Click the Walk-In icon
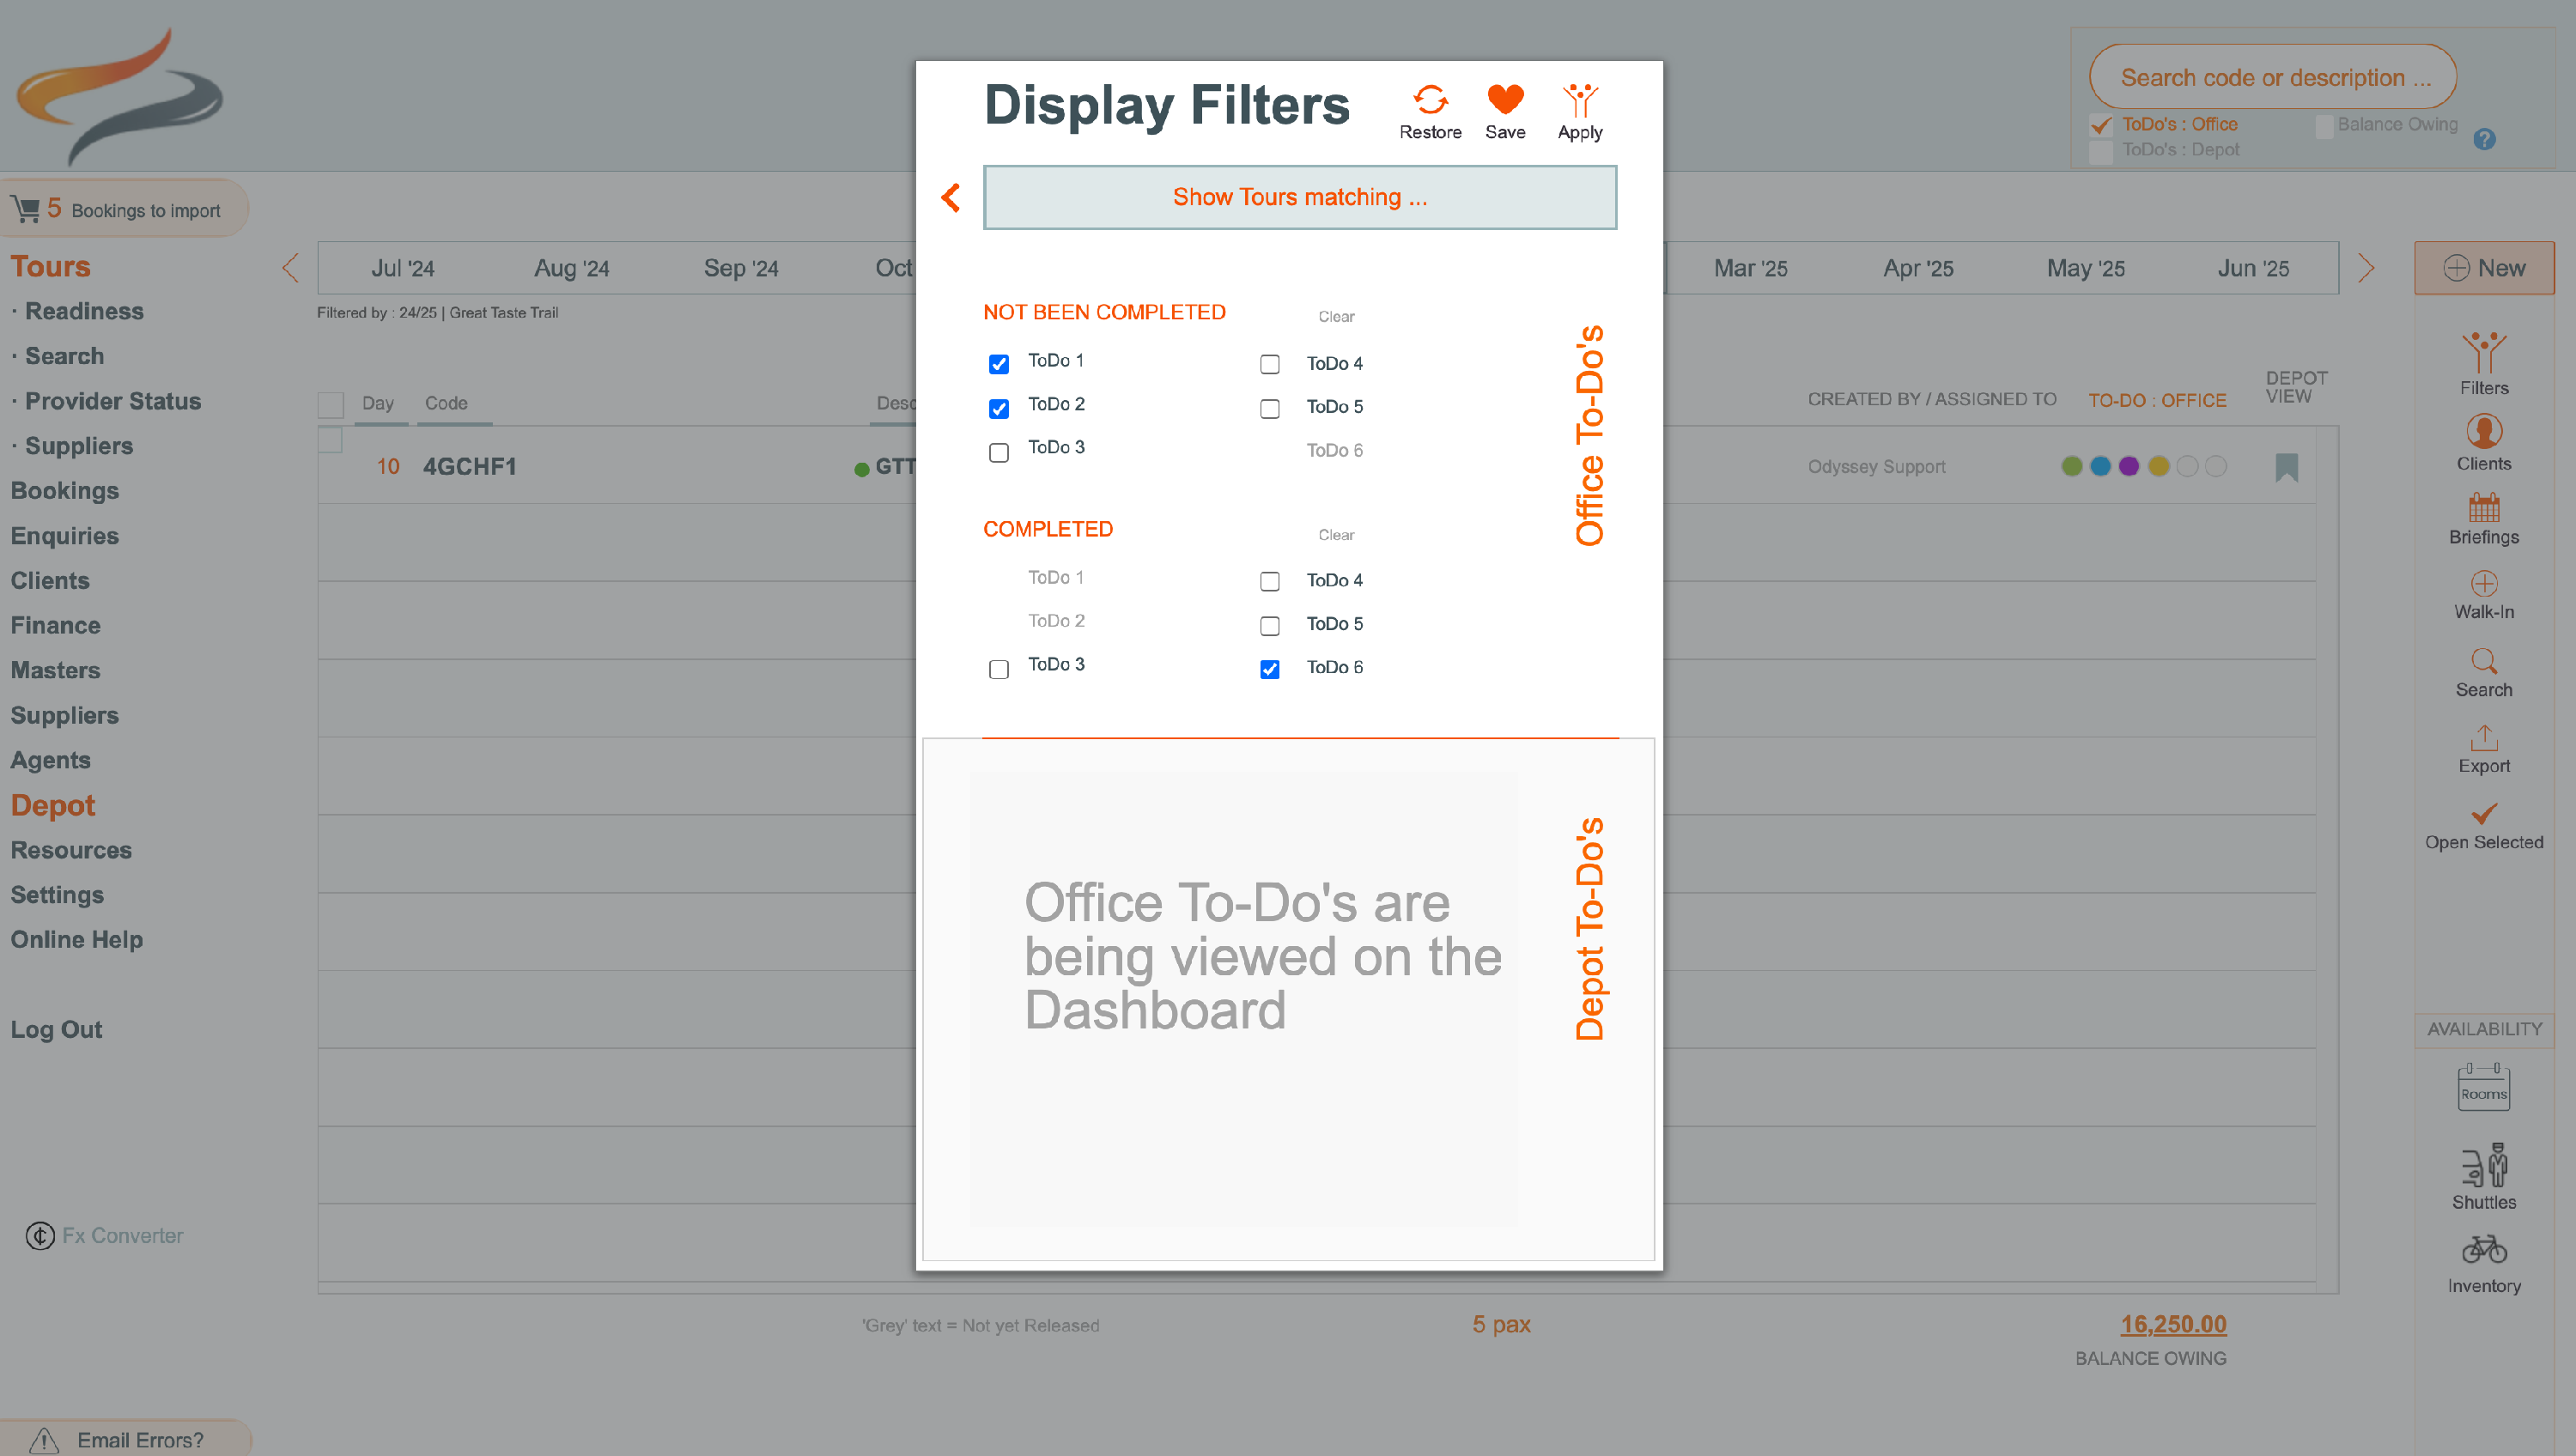Viewport: 2576px width, 1456px height. tap(2483, 584)
